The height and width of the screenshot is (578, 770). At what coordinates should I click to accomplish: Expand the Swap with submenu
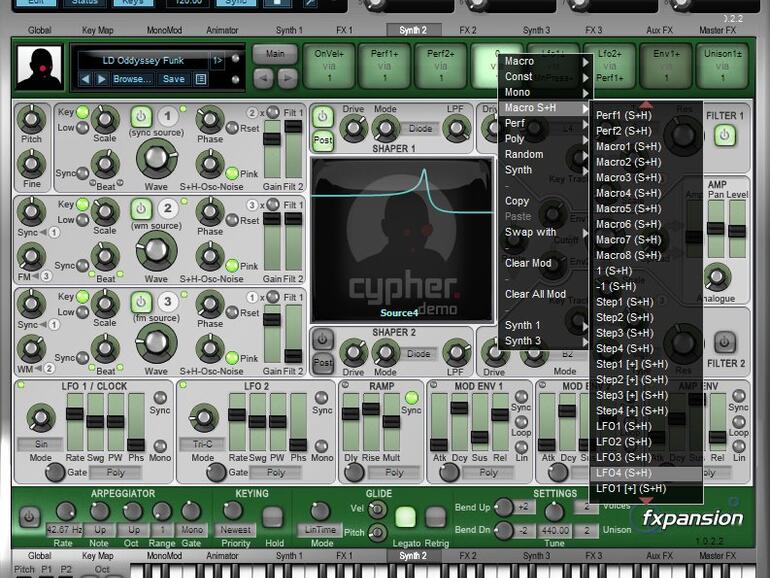[x=546, y=232]
